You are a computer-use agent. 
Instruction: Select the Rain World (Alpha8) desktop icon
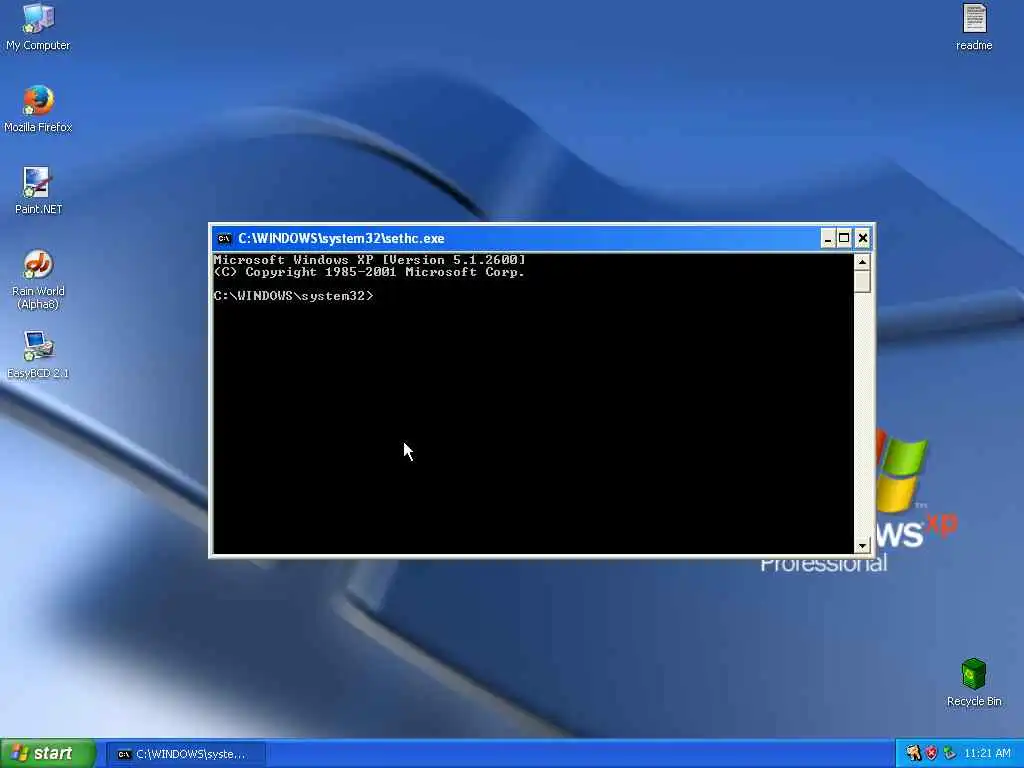pyautogui.click(x=38, y=280)
